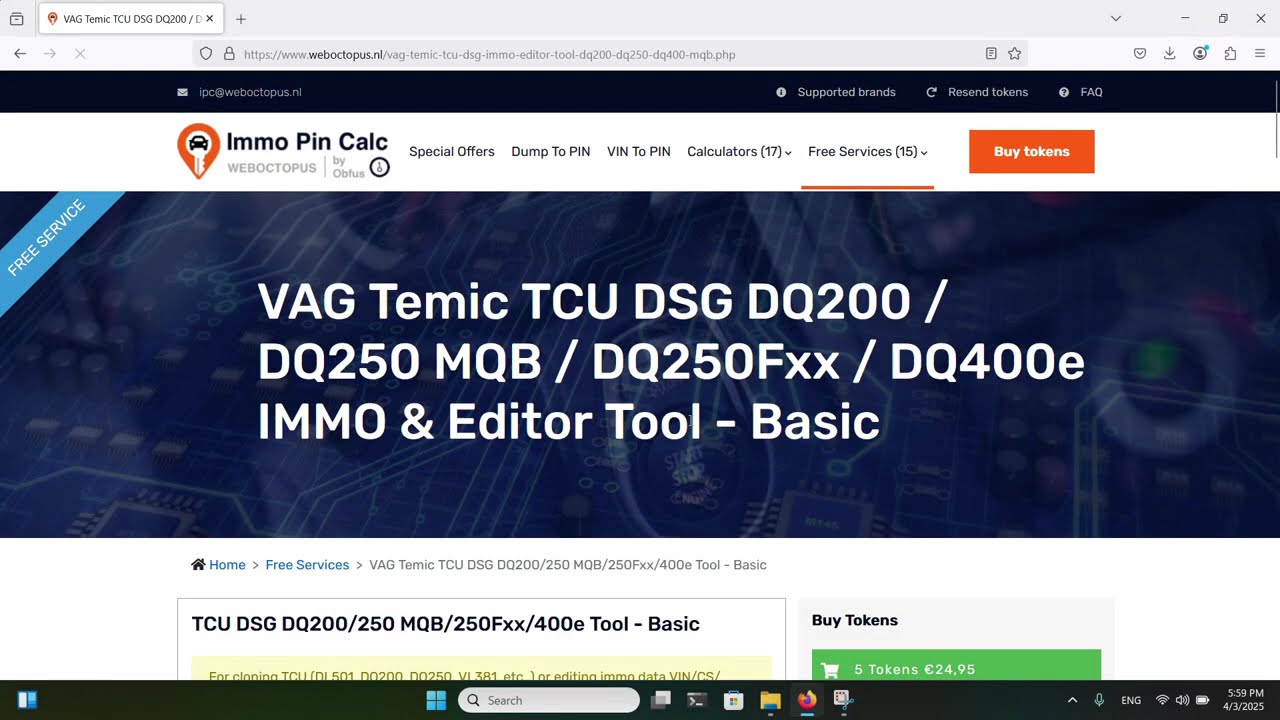The image size is (1280, 720).
Task: Toggle reader view in the address bar
Action: click(991, 54)
